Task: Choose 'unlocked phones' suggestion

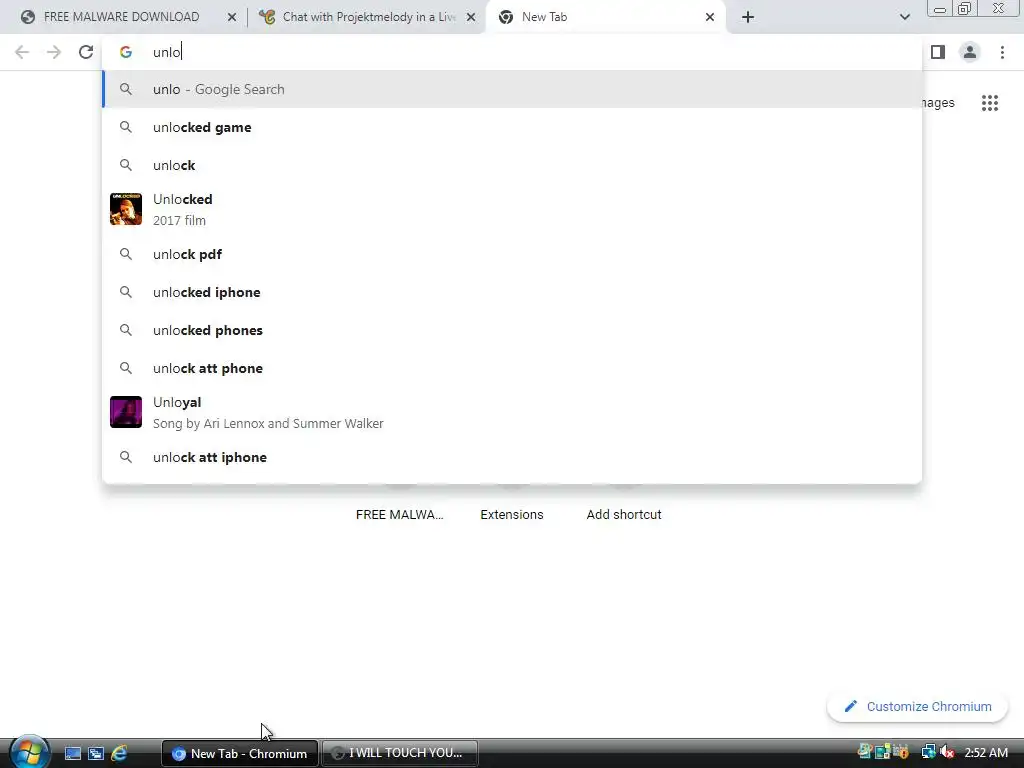Action: tap(512, 330)
